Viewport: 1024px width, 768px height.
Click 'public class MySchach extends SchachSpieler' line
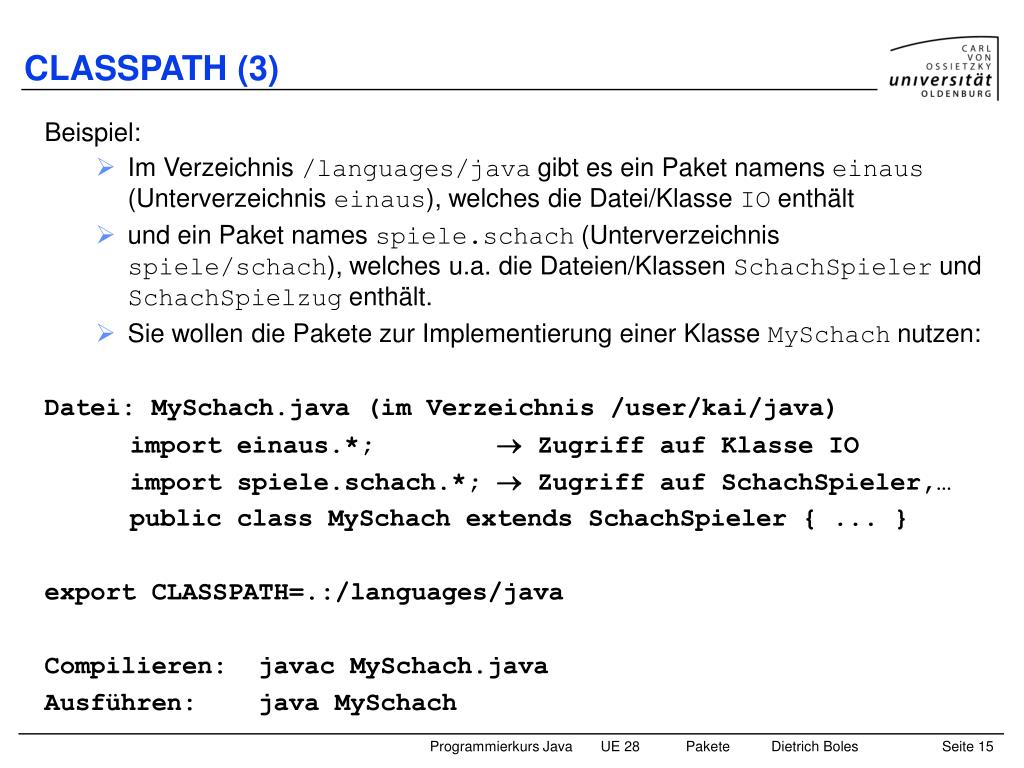pyautogui.click(x=517, y=519)
